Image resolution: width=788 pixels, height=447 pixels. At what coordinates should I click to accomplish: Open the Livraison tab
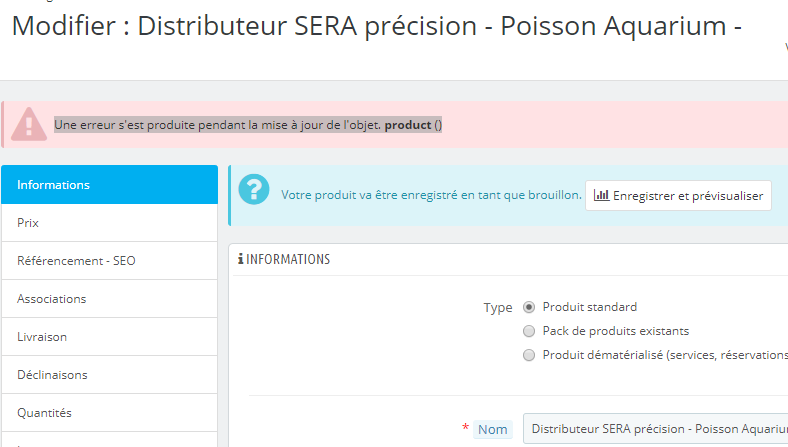[x=109, y=337]
